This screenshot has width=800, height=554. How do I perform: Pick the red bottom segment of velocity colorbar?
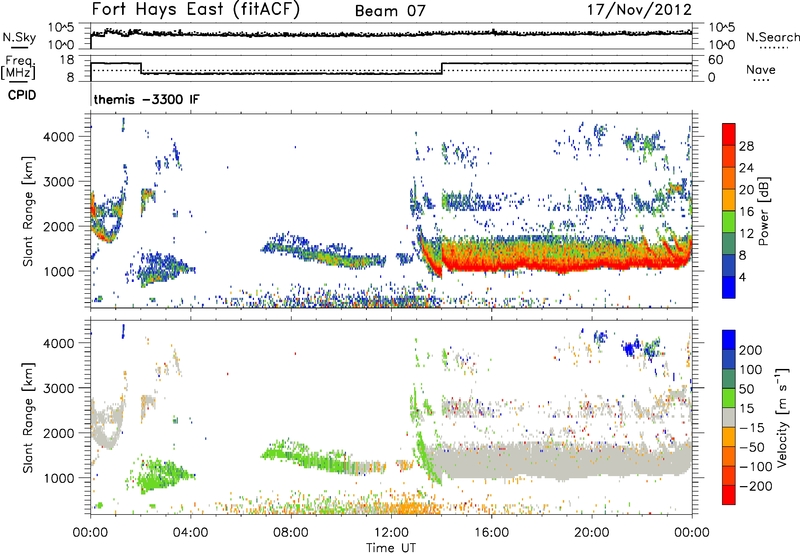click(729, 495)
